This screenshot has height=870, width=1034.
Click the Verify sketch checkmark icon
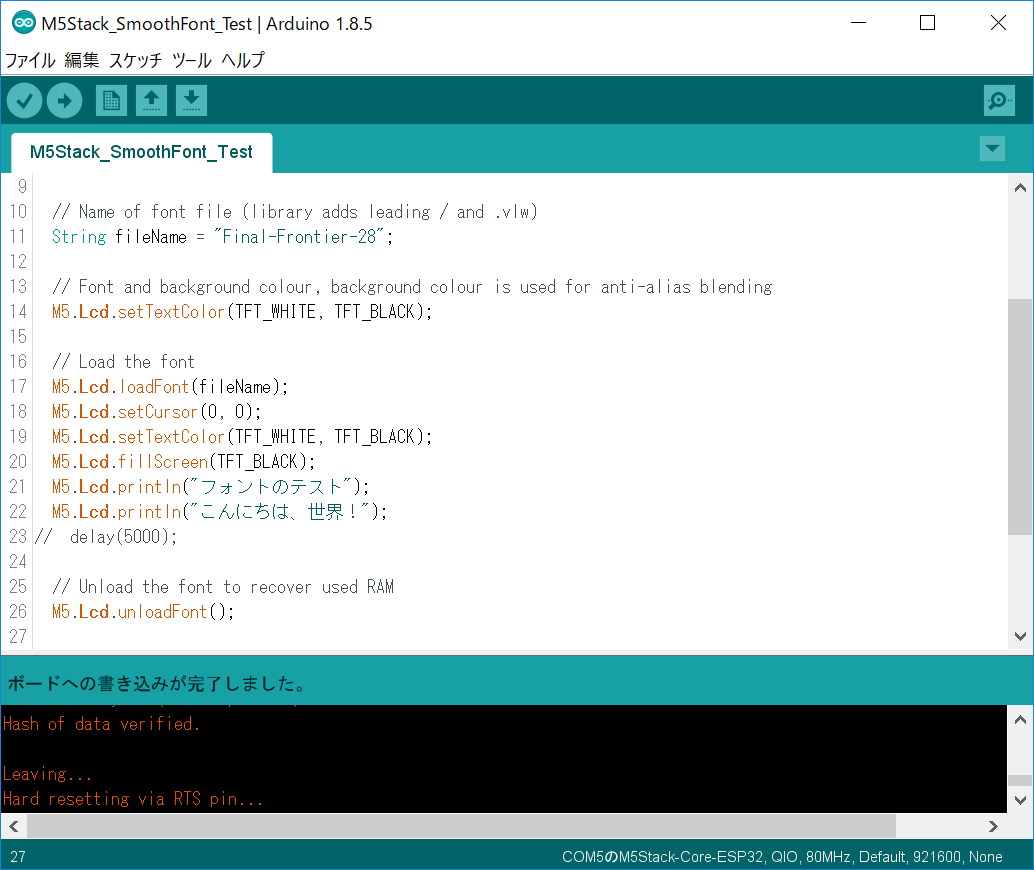tap(24, 100)
